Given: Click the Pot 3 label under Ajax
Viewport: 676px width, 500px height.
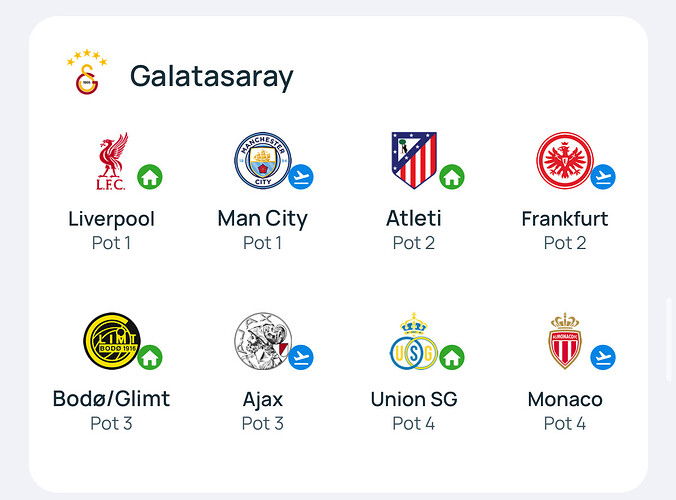Looking at the screenshot, I should tap(263, 423).
